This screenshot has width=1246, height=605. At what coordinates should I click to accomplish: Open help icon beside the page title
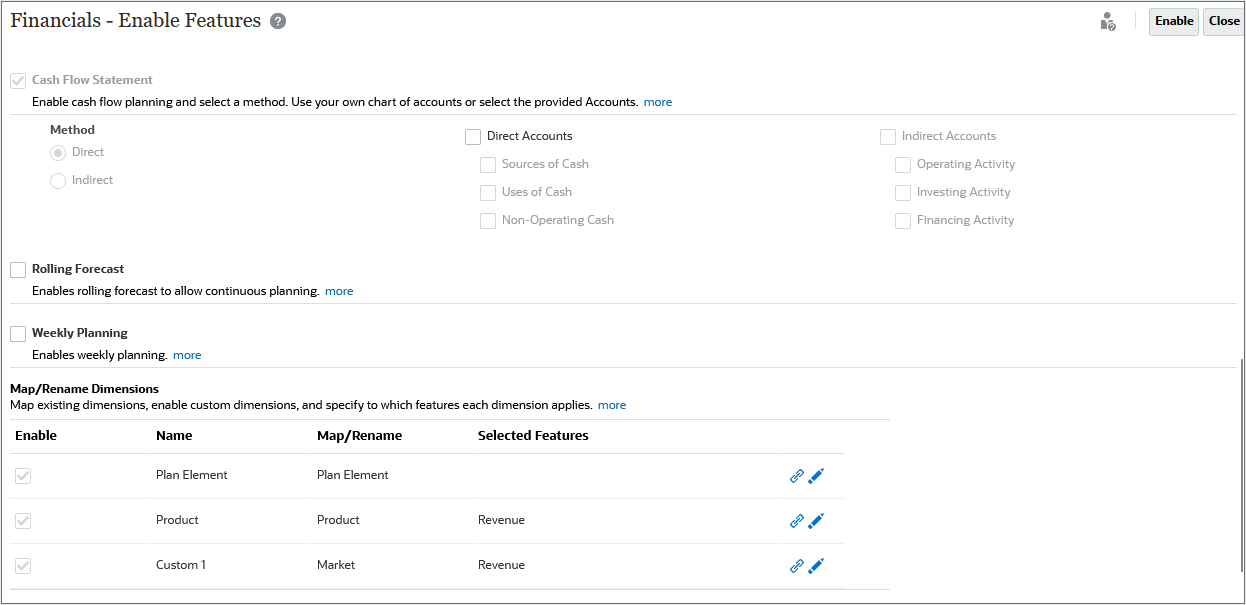point(277,20)
